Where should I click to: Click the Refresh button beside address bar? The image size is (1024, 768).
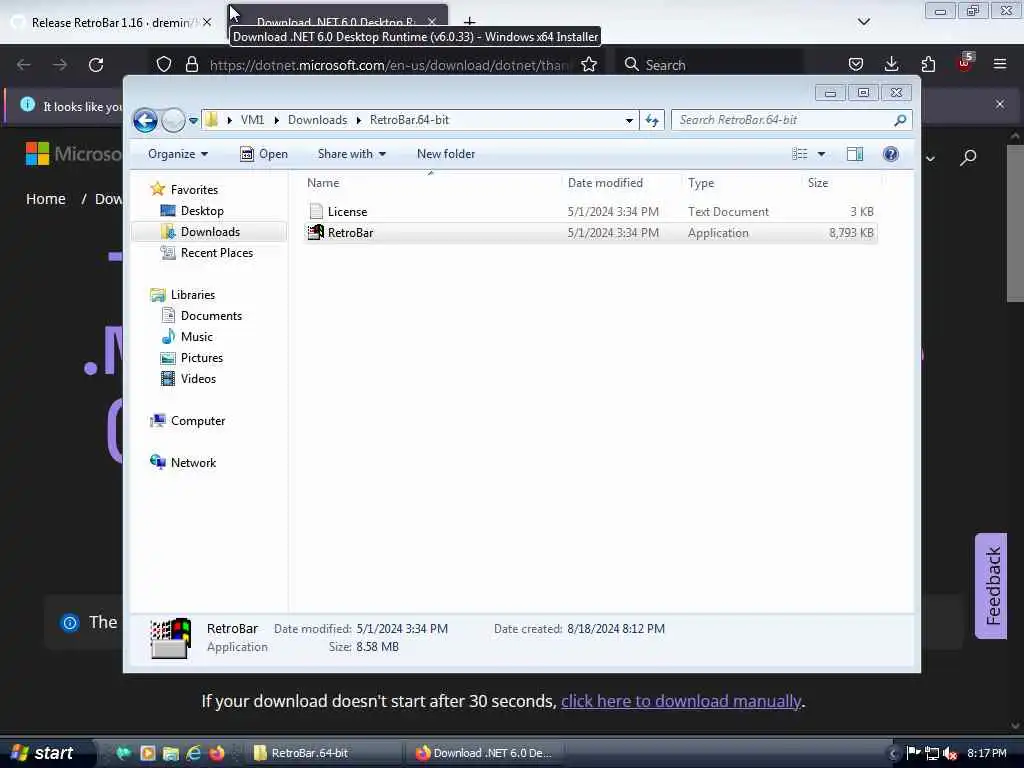[x=652, y=120]
